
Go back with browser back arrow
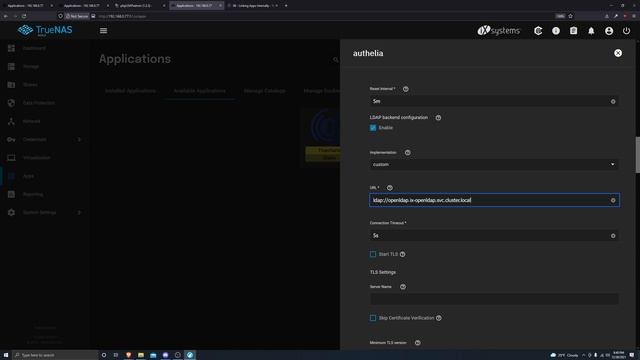click(6, 16)
